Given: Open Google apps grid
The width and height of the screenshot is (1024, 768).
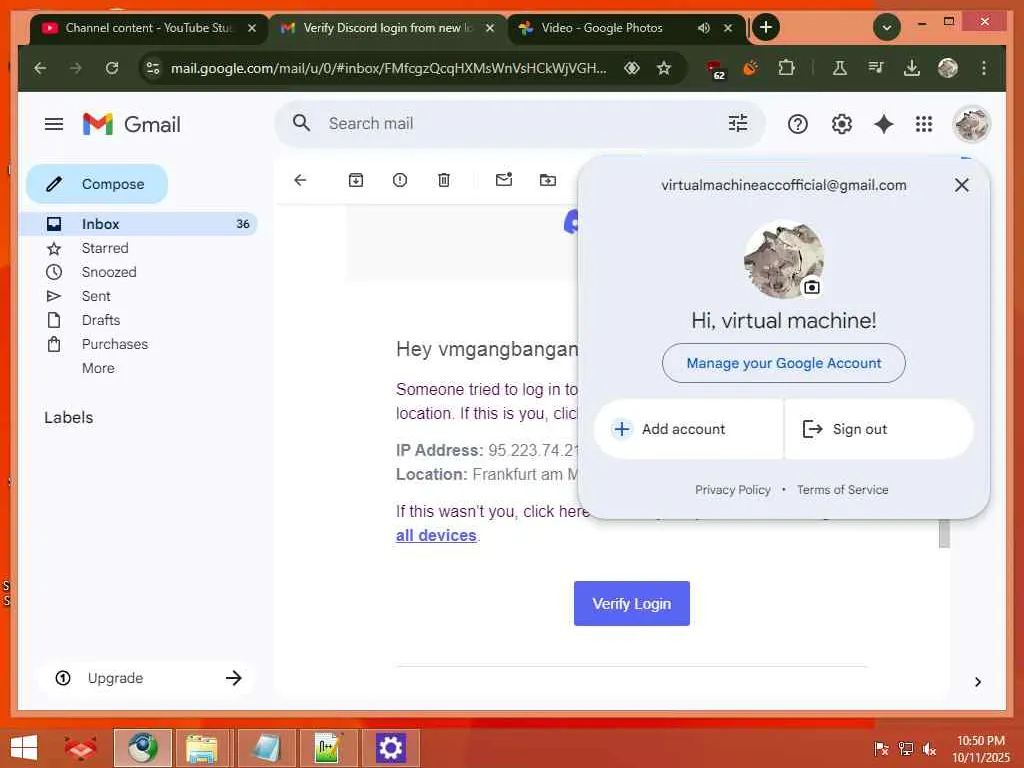Looking at the screenshot, I should click(x=923, y=124).
